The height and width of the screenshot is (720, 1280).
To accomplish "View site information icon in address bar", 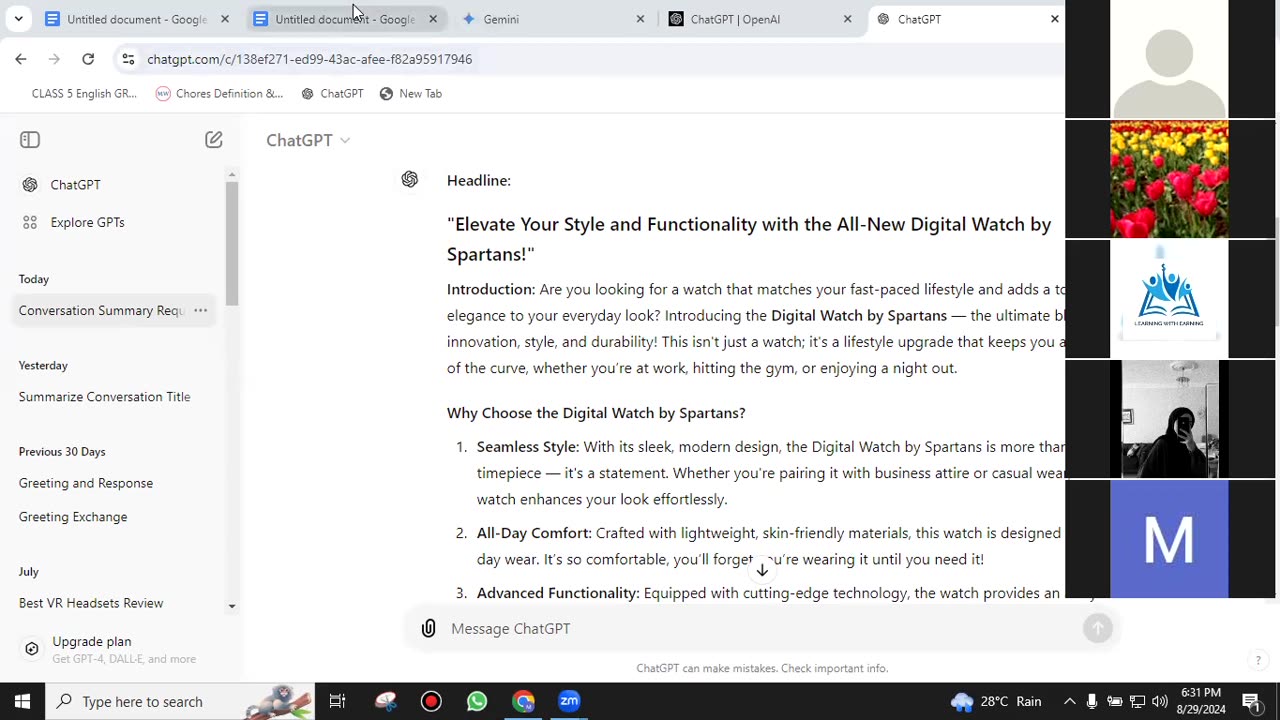I will click(x=128, y=59).
